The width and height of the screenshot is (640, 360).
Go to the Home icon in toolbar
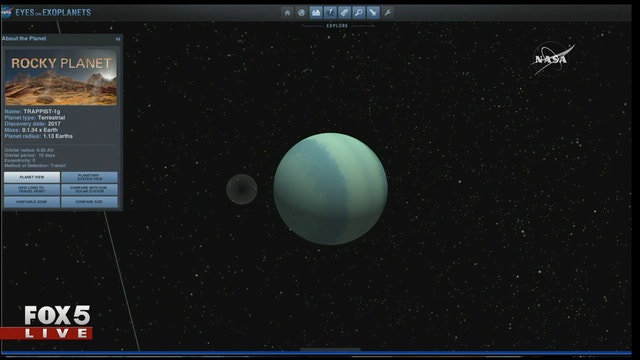(x=287, y=13)
